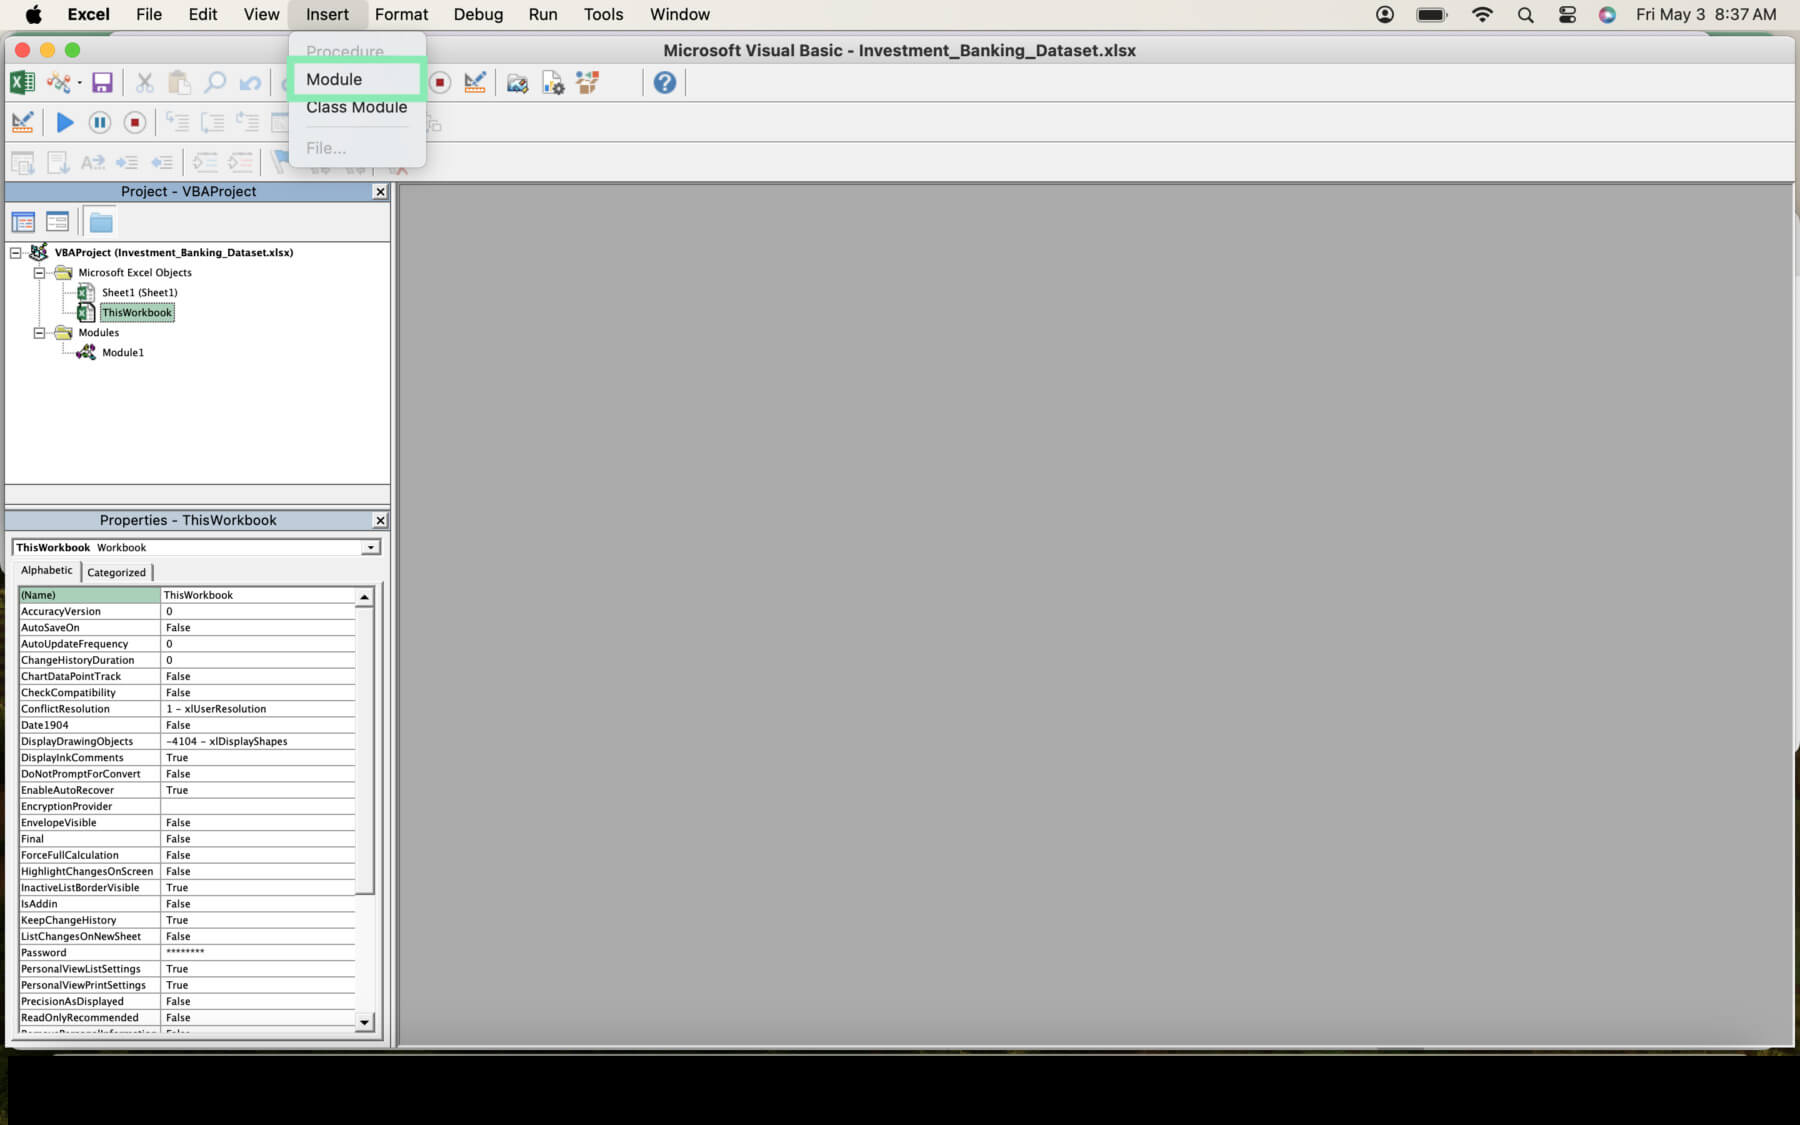The image size is (1800, 1125).
Task: Click the Outdent icon in Edit toolbar
Action: point(162,162)
